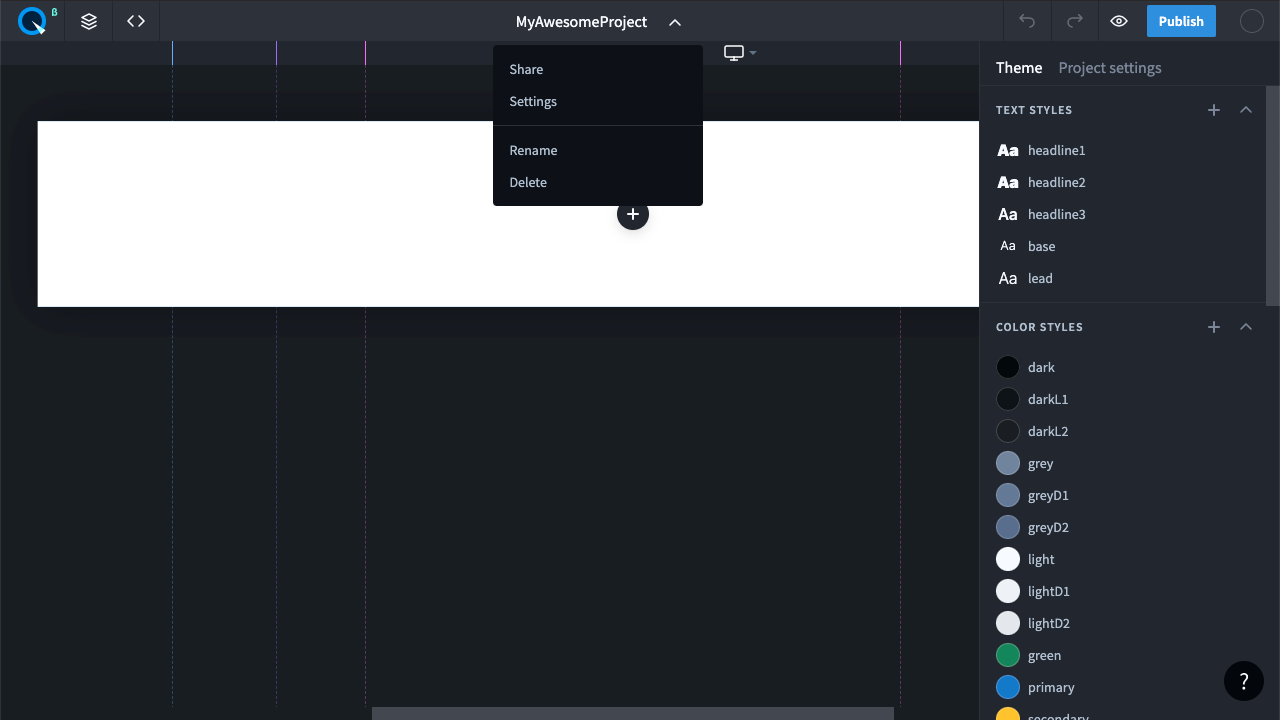Open the code editor icon
Screen dimensions: 1280x720
click(136, 21)
